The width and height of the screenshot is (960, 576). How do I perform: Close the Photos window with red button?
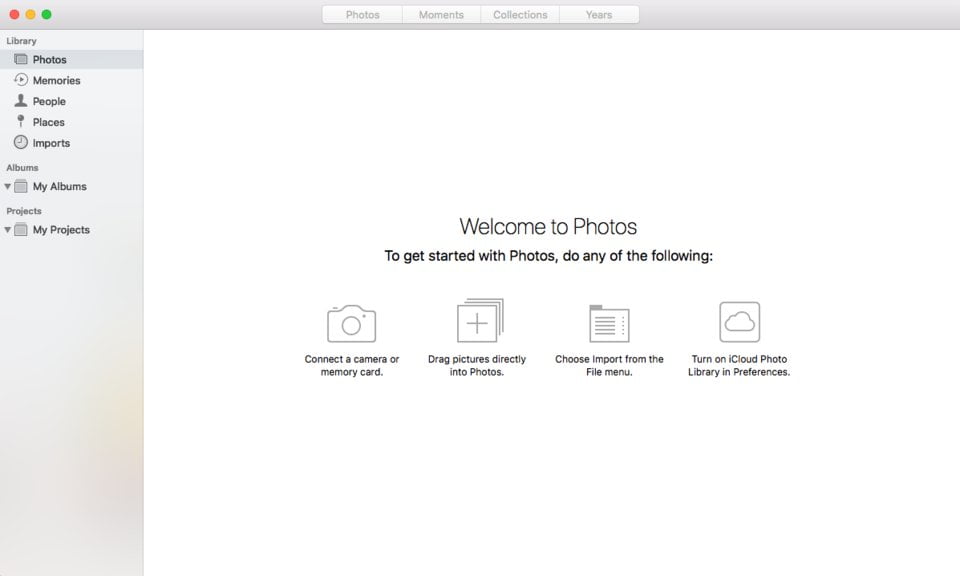point(14,14)
